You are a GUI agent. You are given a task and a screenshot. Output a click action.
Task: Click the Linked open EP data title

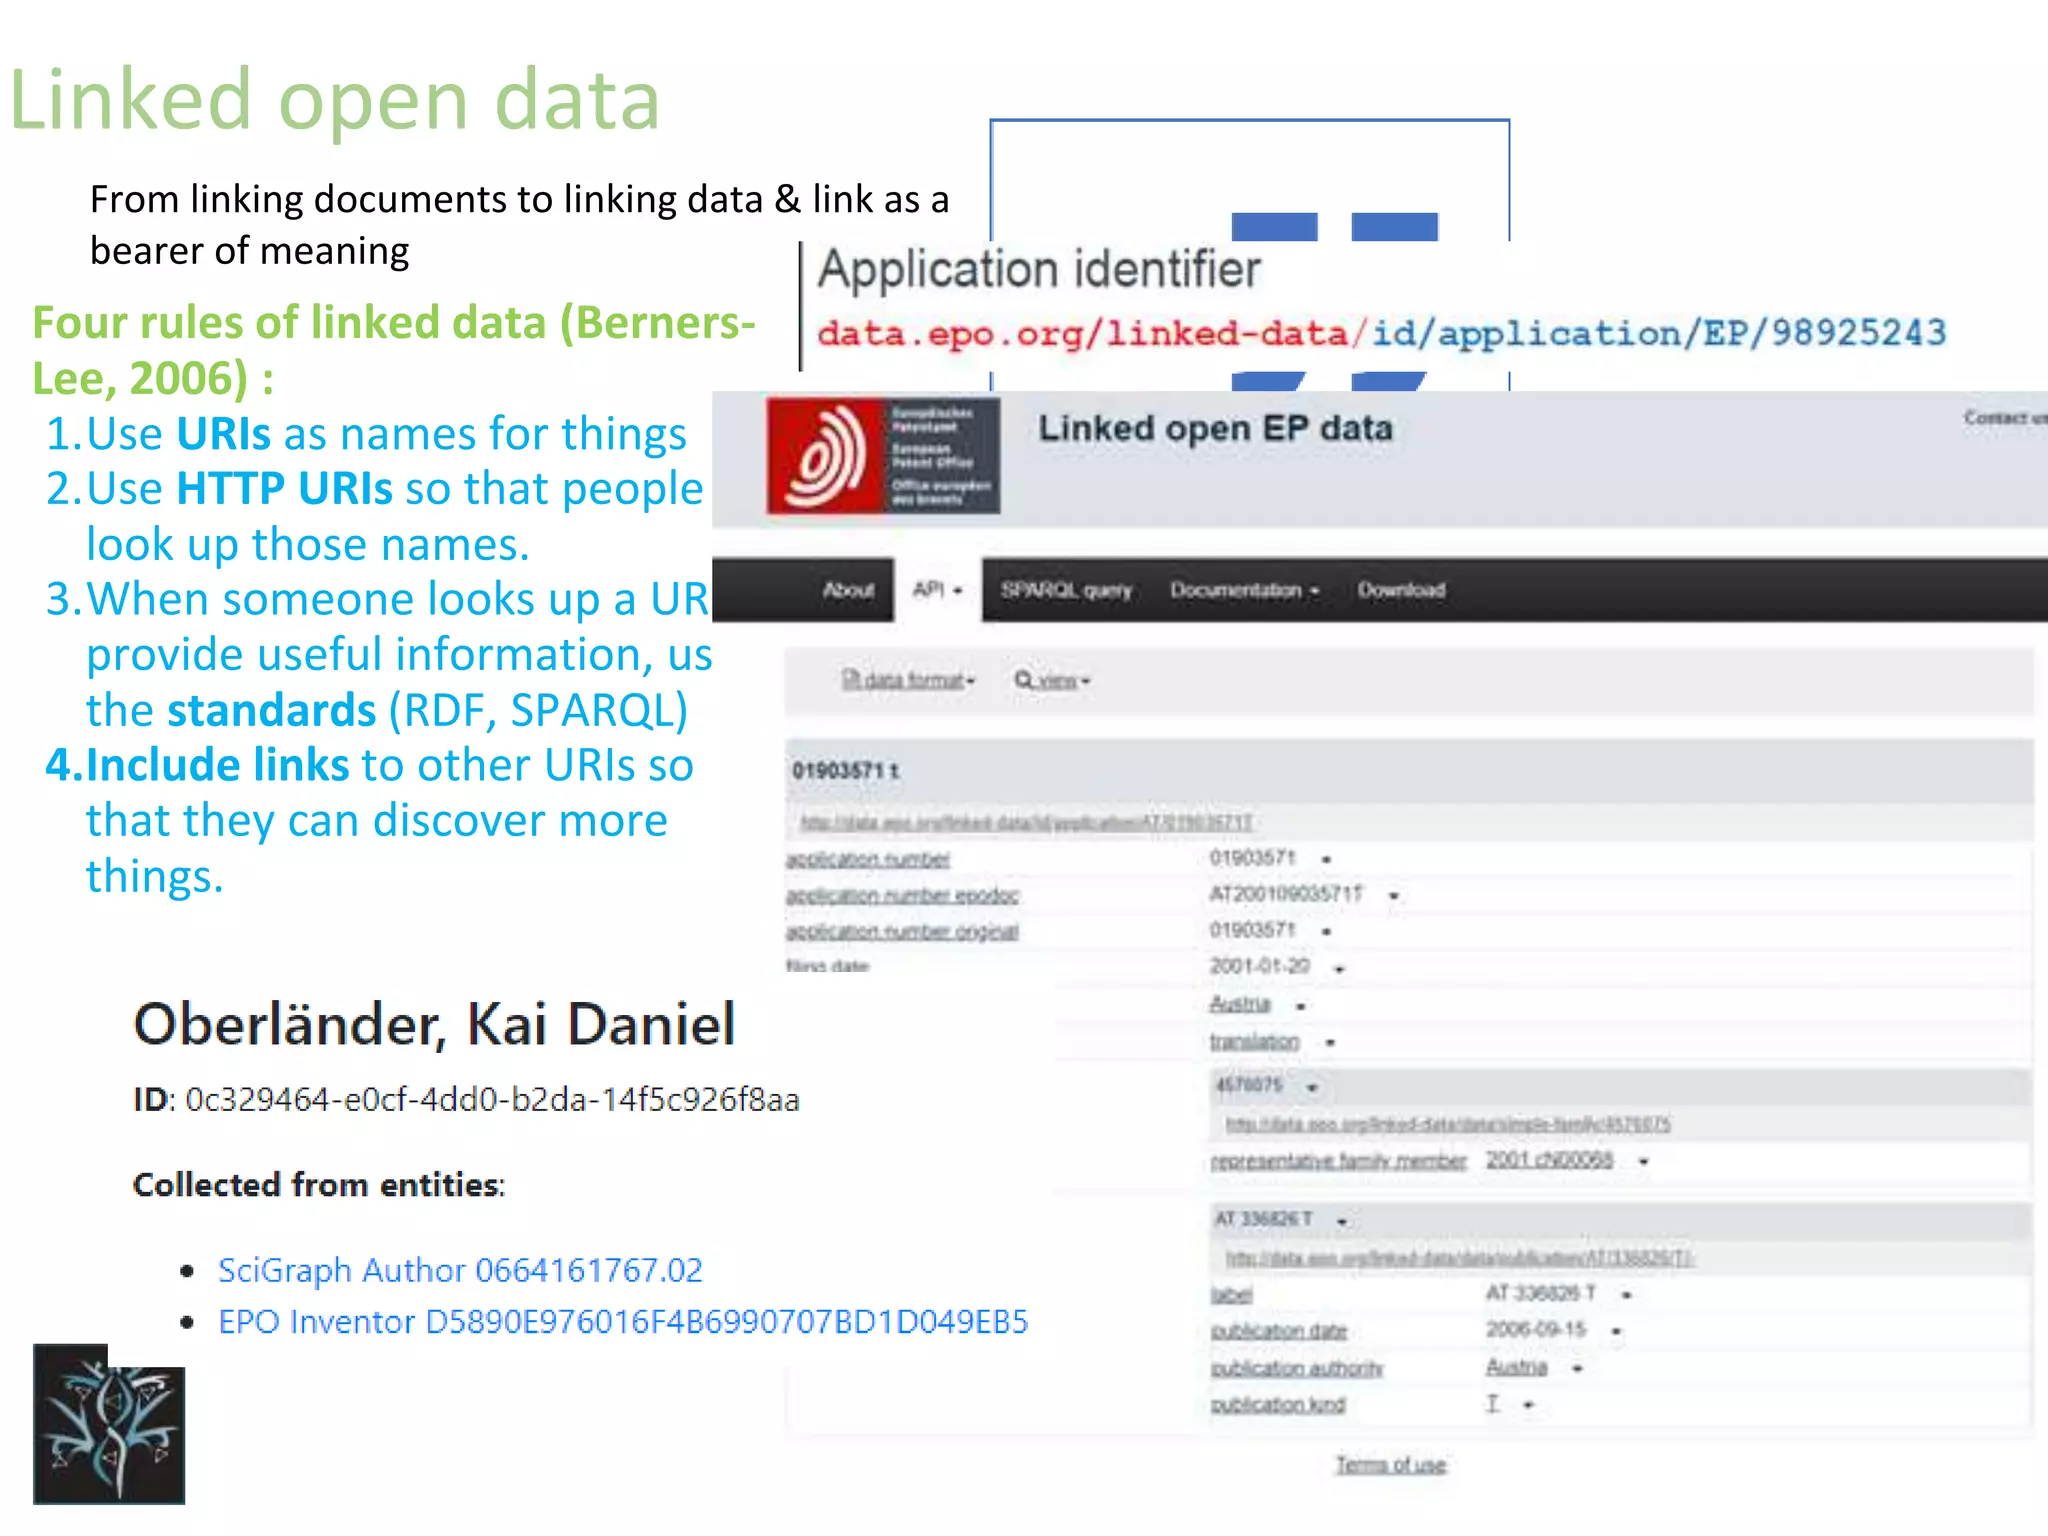click(x=1215, y=428)
